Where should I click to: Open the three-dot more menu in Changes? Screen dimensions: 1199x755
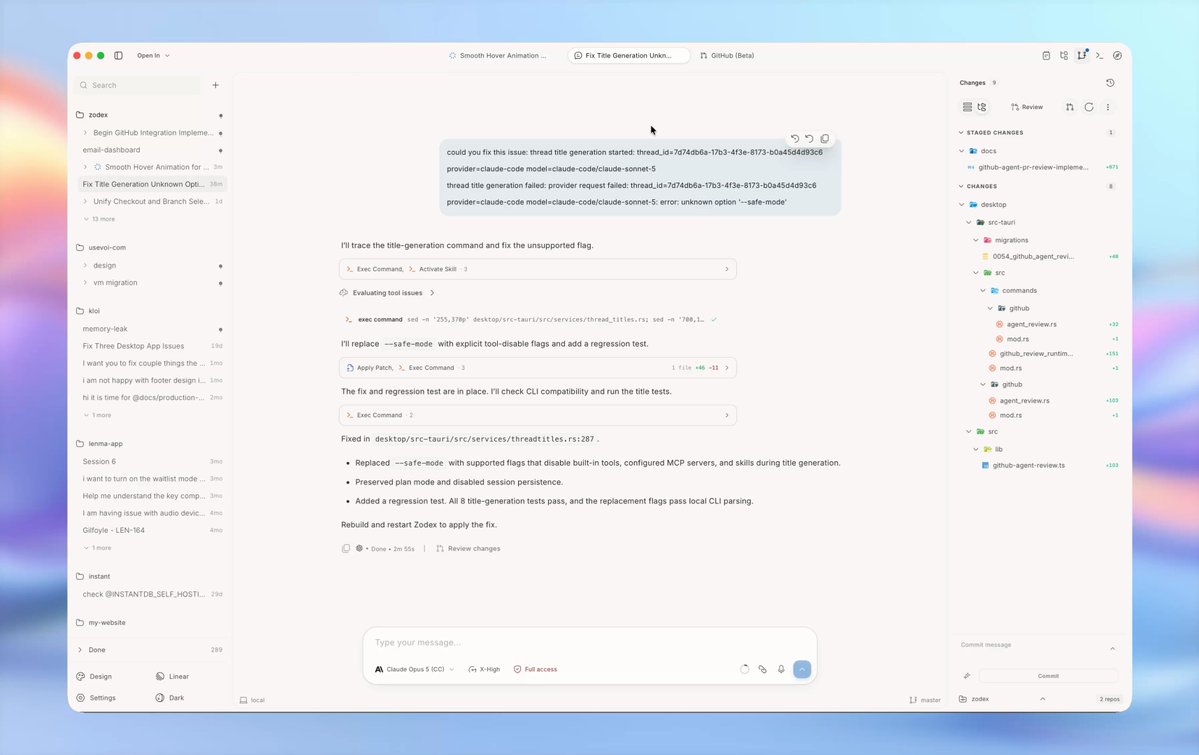(x=1108, y=107)
